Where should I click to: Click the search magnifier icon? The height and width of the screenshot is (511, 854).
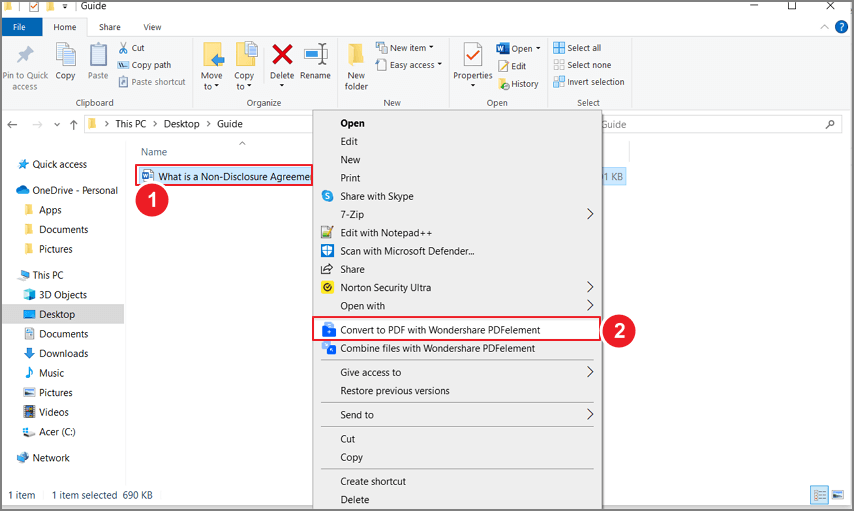pos(829,124)
